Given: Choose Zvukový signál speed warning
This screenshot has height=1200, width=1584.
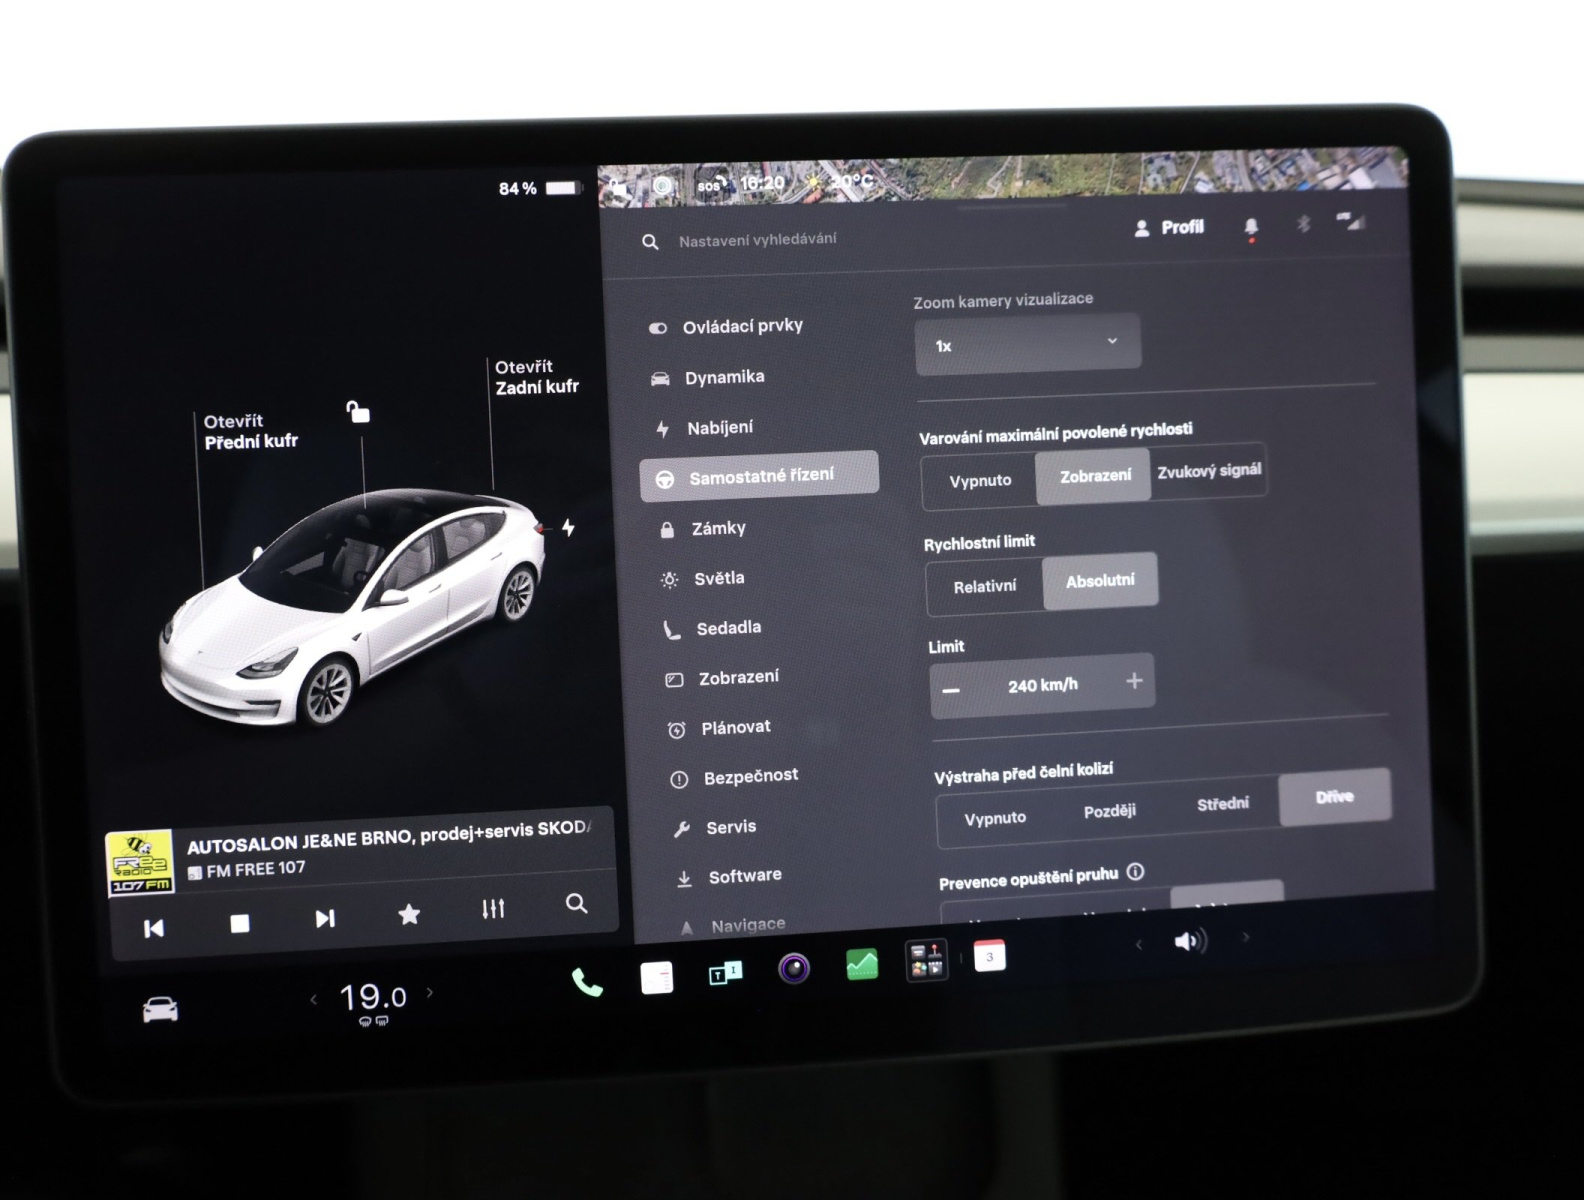Looking at the screenshot, I should pos(1209,471).
